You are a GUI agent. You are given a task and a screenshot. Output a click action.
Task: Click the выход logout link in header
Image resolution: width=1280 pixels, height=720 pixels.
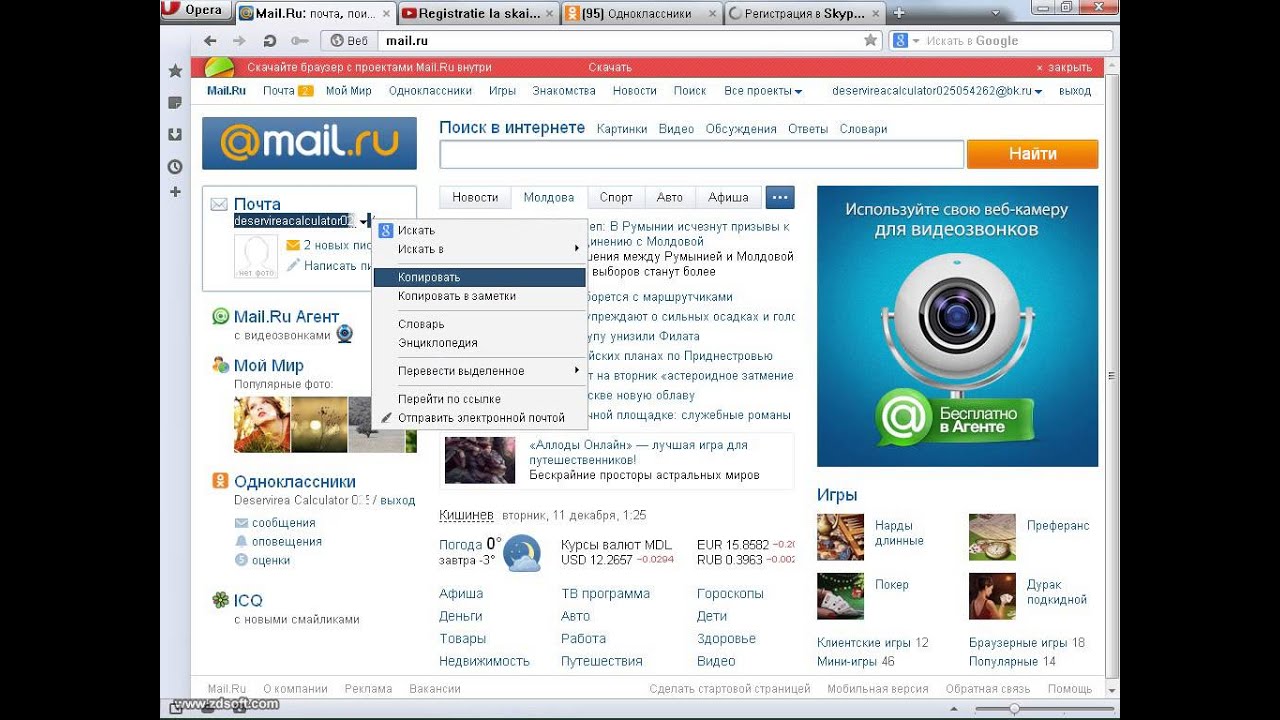pyautogui.click(x=1075, y=91)
